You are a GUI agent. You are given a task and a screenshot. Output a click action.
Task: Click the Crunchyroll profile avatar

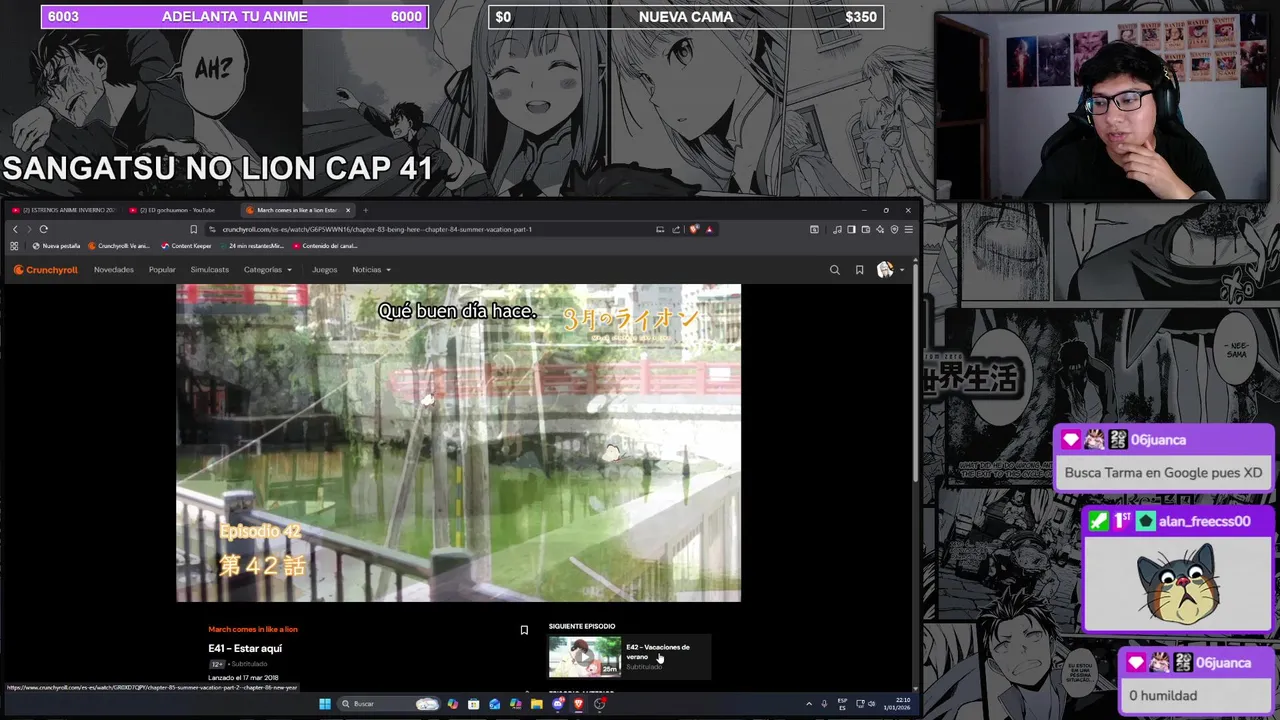885,269
